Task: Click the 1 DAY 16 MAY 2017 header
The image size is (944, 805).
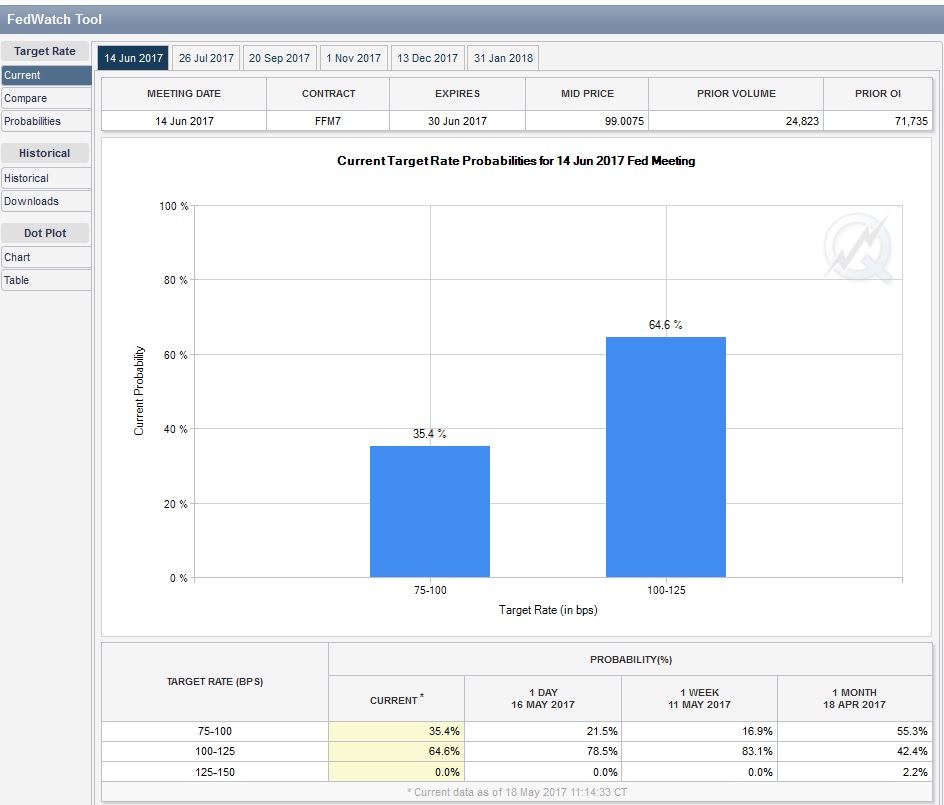Action: [543, 698]
